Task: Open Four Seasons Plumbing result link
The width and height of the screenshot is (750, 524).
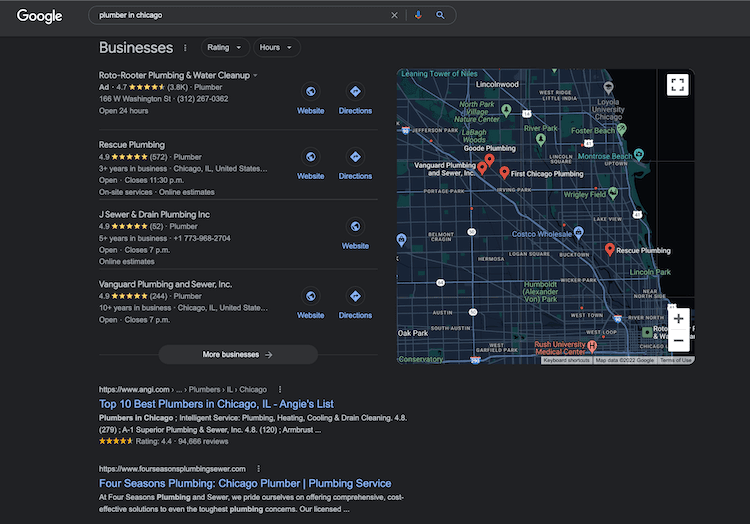Action: pyautogui.click(x=245, y=483)
